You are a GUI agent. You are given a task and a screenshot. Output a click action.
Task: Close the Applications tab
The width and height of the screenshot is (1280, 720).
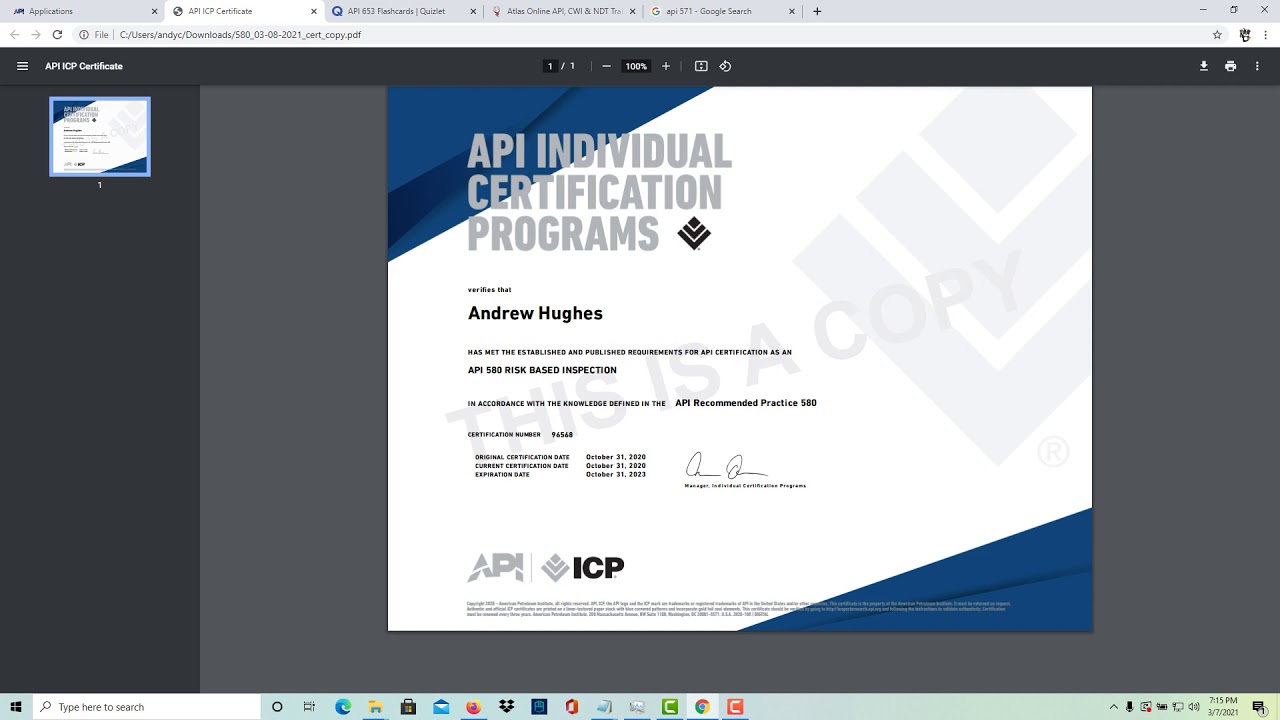pyautogui.click(x=154, y=11)
